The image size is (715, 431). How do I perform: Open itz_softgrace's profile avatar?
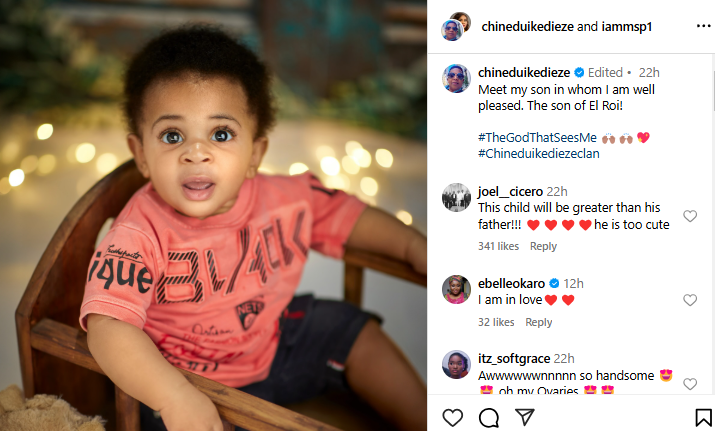tap(456, 364)
